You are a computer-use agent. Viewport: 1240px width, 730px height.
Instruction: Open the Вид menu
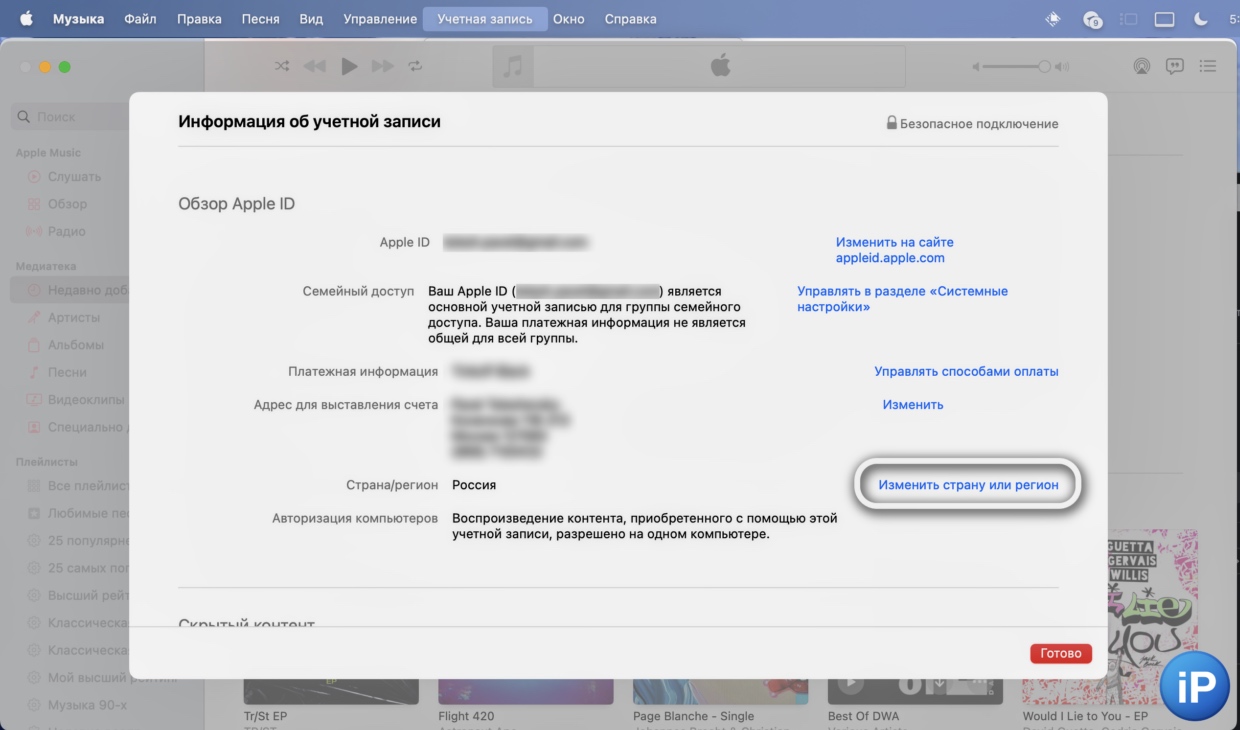[x=311, y=19]
